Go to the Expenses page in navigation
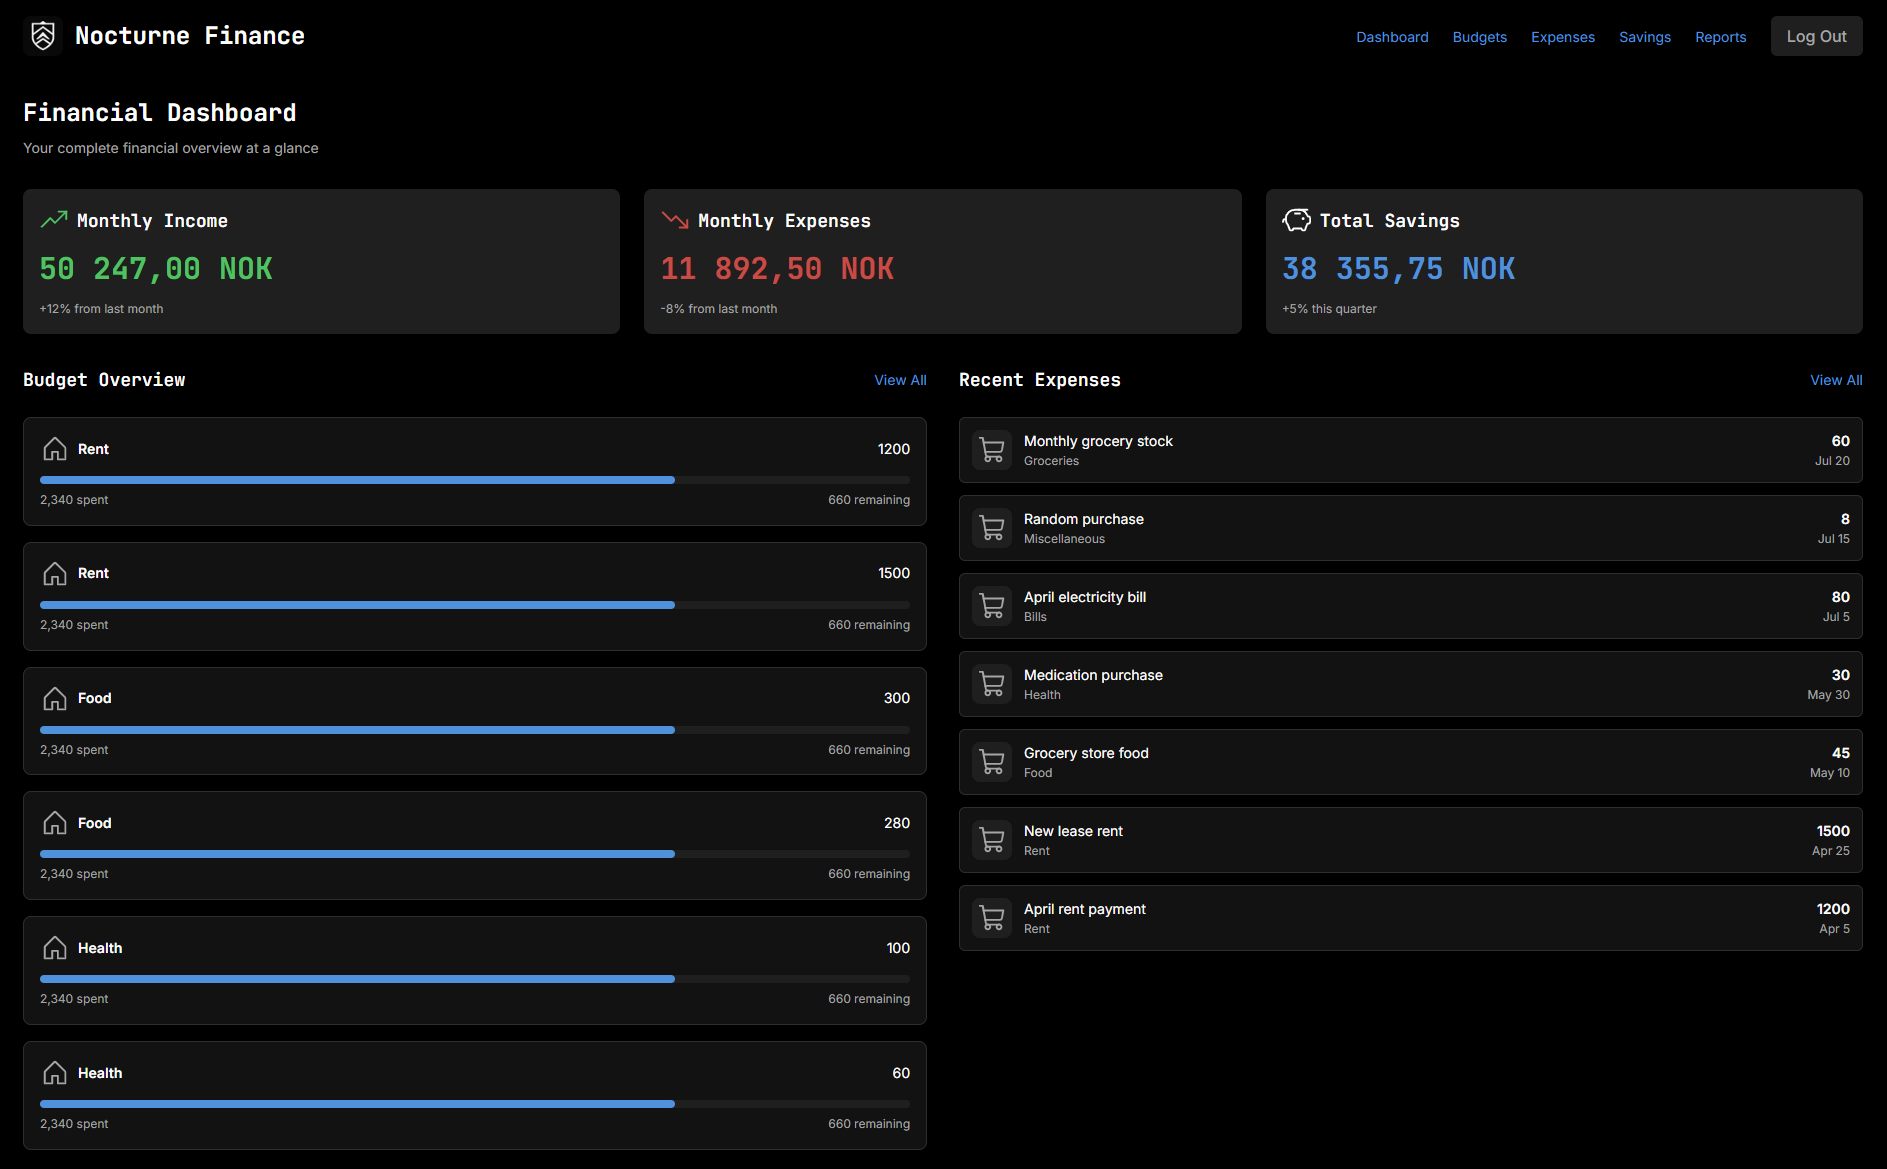The width and height of the screenshot is (1887, 1169). [1562, 37]
